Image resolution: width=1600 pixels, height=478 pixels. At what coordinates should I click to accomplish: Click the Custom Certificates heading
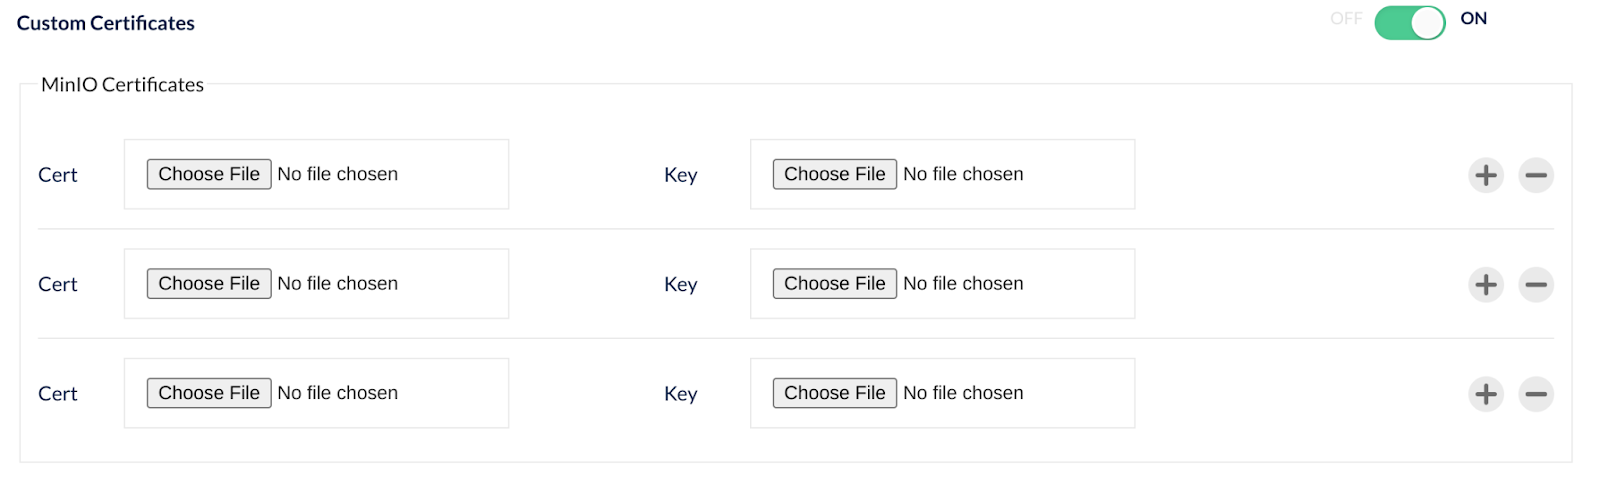pyautogui.click(x=106, y=23)
